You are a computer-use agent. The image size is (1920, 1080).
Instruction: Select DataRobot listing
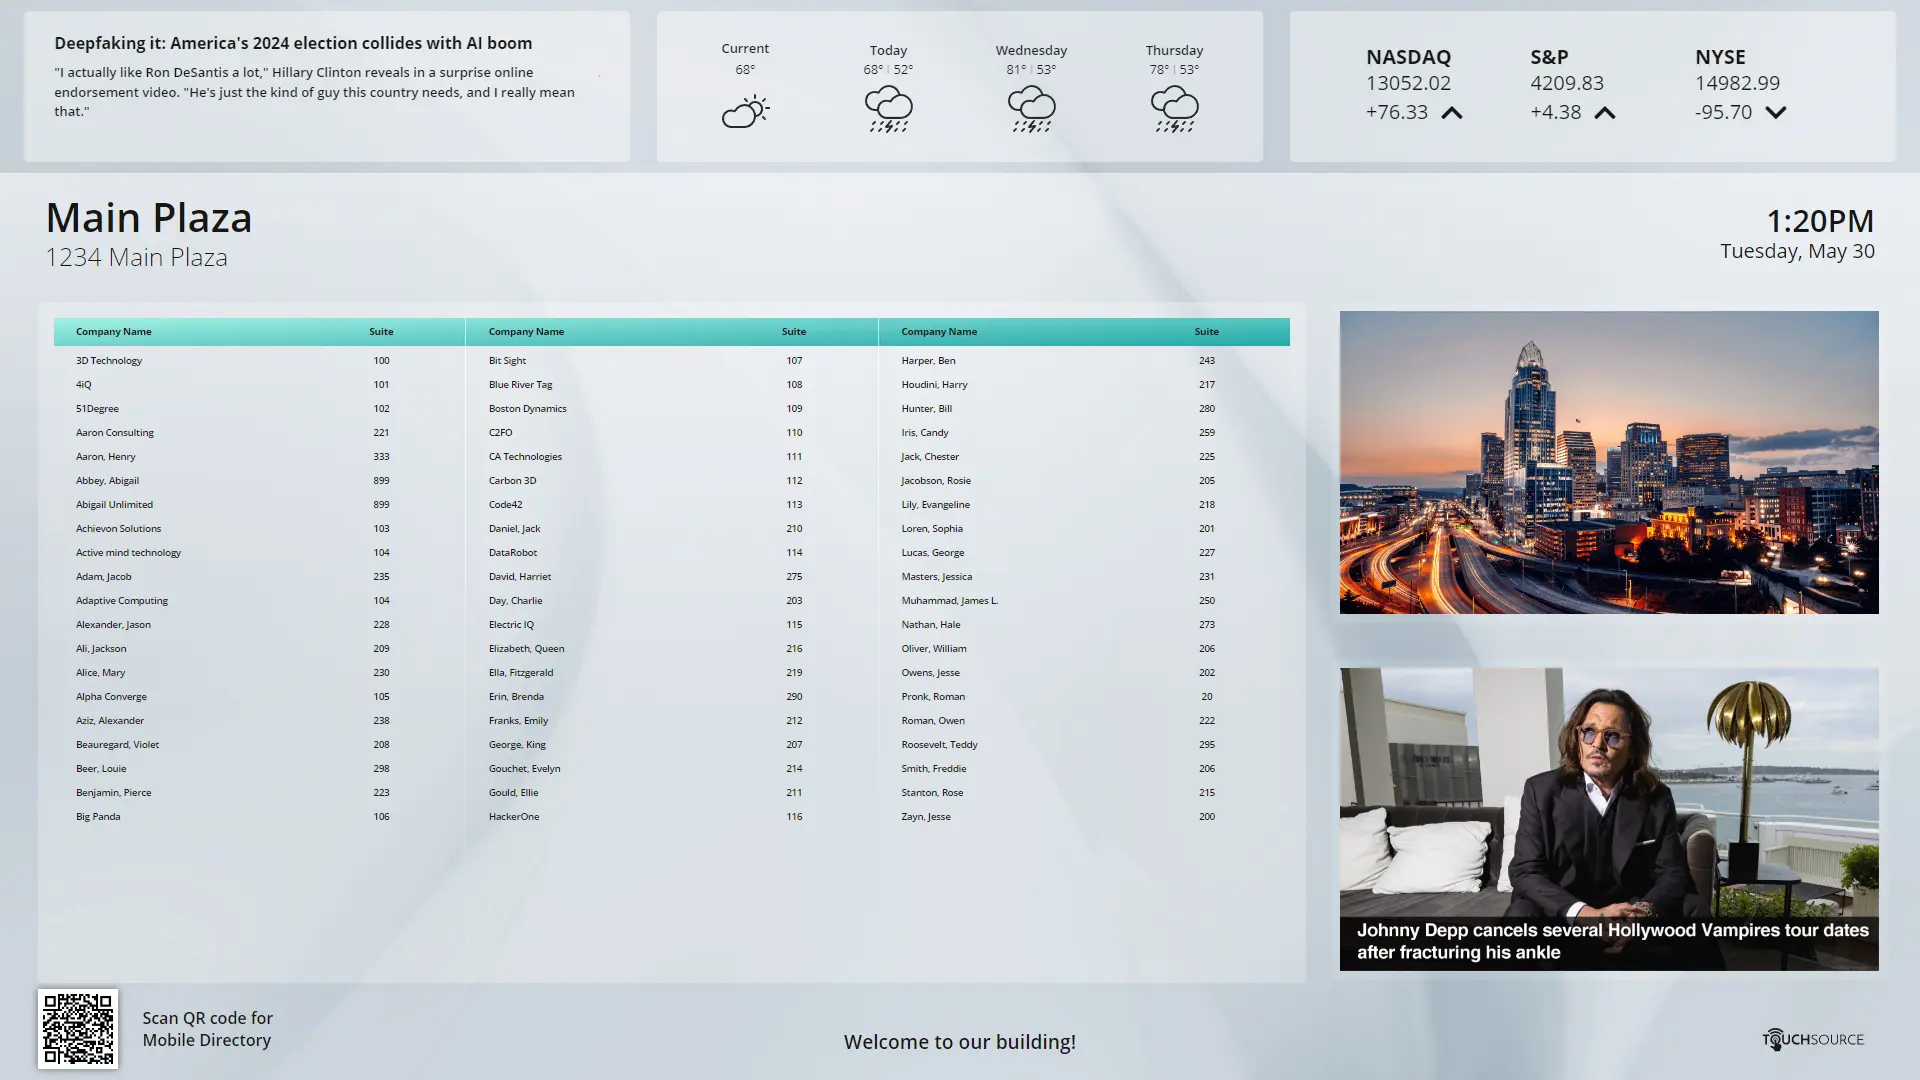coord(672,553)
